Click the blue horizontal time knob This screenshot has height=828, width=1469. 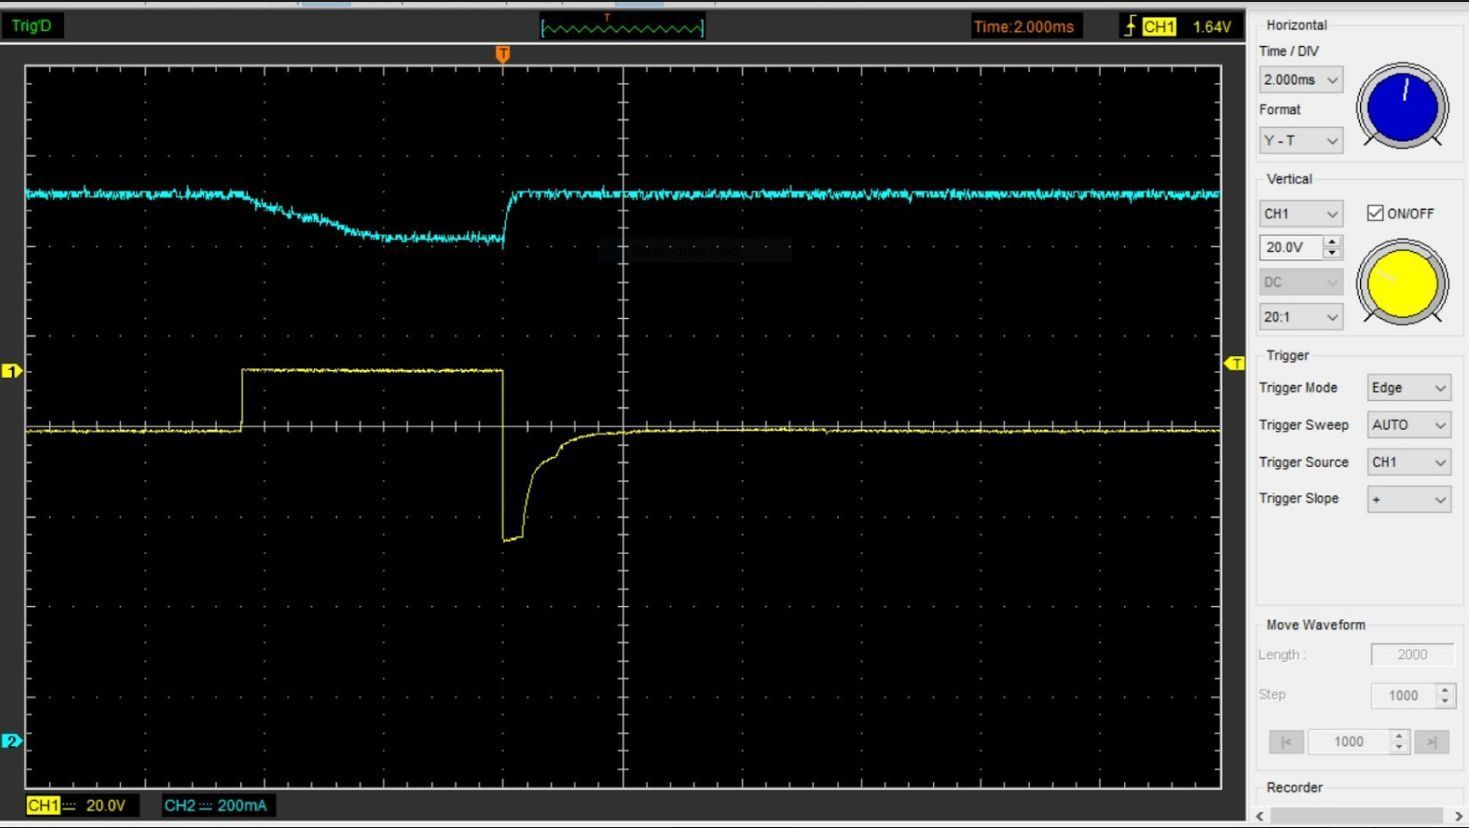pyautogui.click(x=1402, y=106)
